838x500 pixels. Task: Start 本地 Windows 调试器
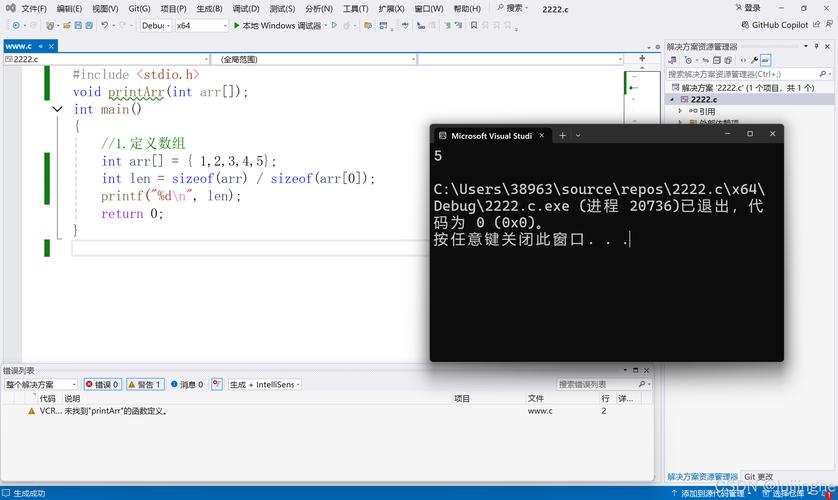[x=277, y=25]
